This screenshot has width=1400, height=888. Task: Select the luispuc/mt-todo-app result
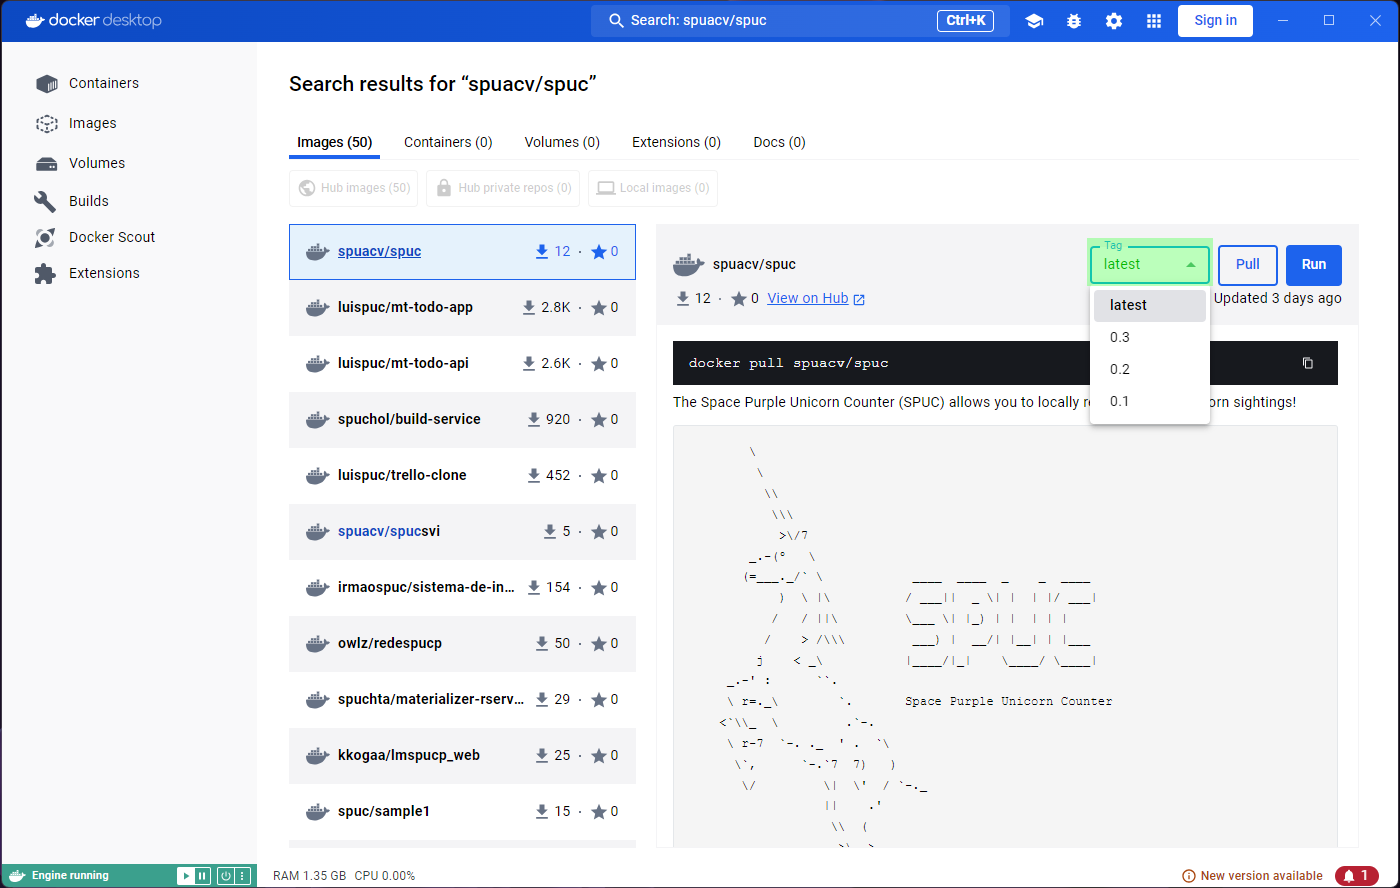[462, 307]
